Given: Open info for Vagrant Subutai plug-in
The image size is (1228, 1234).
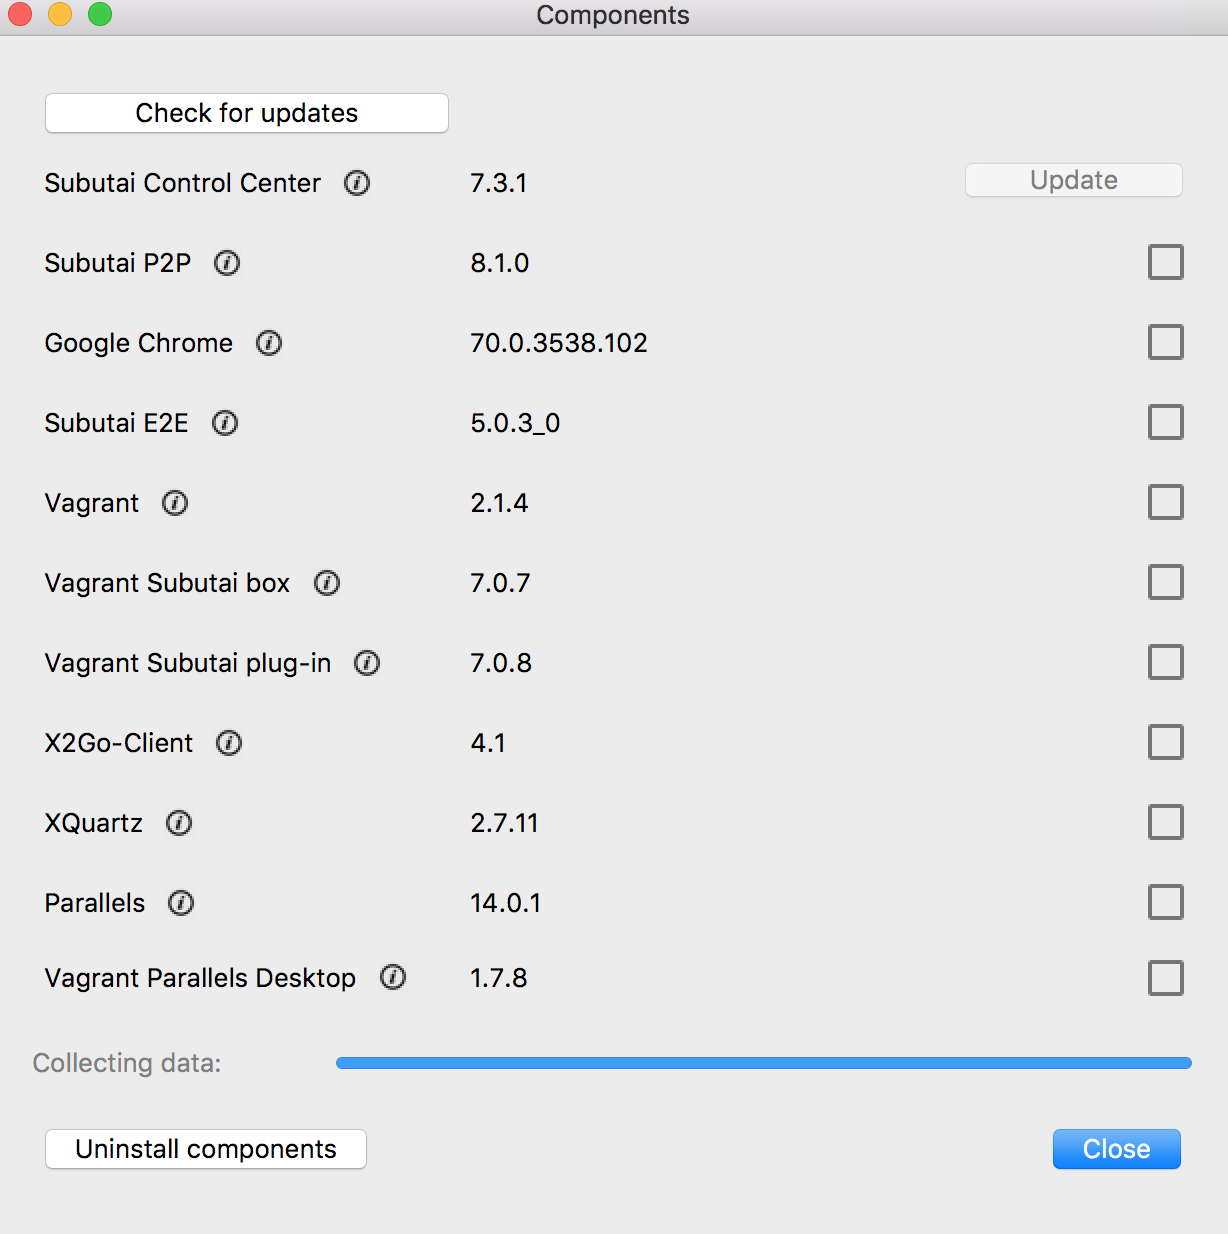Looking at the screenshot, I should click(367, 663).
